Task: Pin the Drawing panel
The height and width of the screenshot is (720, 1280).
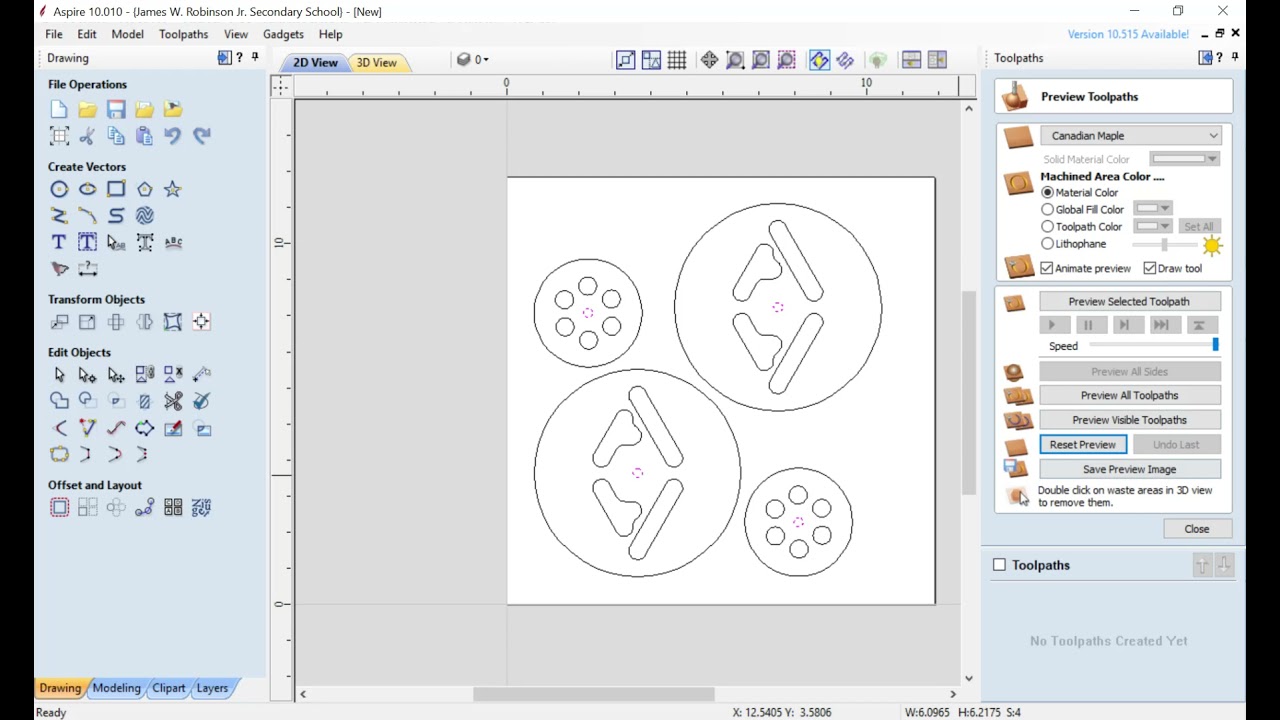Action: (255, 58)
